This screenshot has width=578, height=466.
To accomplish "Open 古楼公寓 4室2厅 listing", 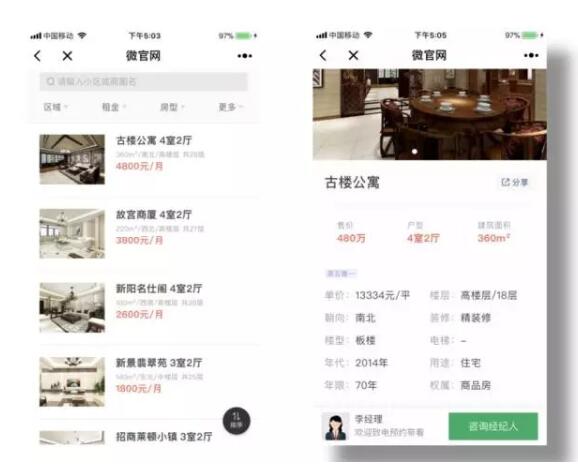I will point(147,159).
